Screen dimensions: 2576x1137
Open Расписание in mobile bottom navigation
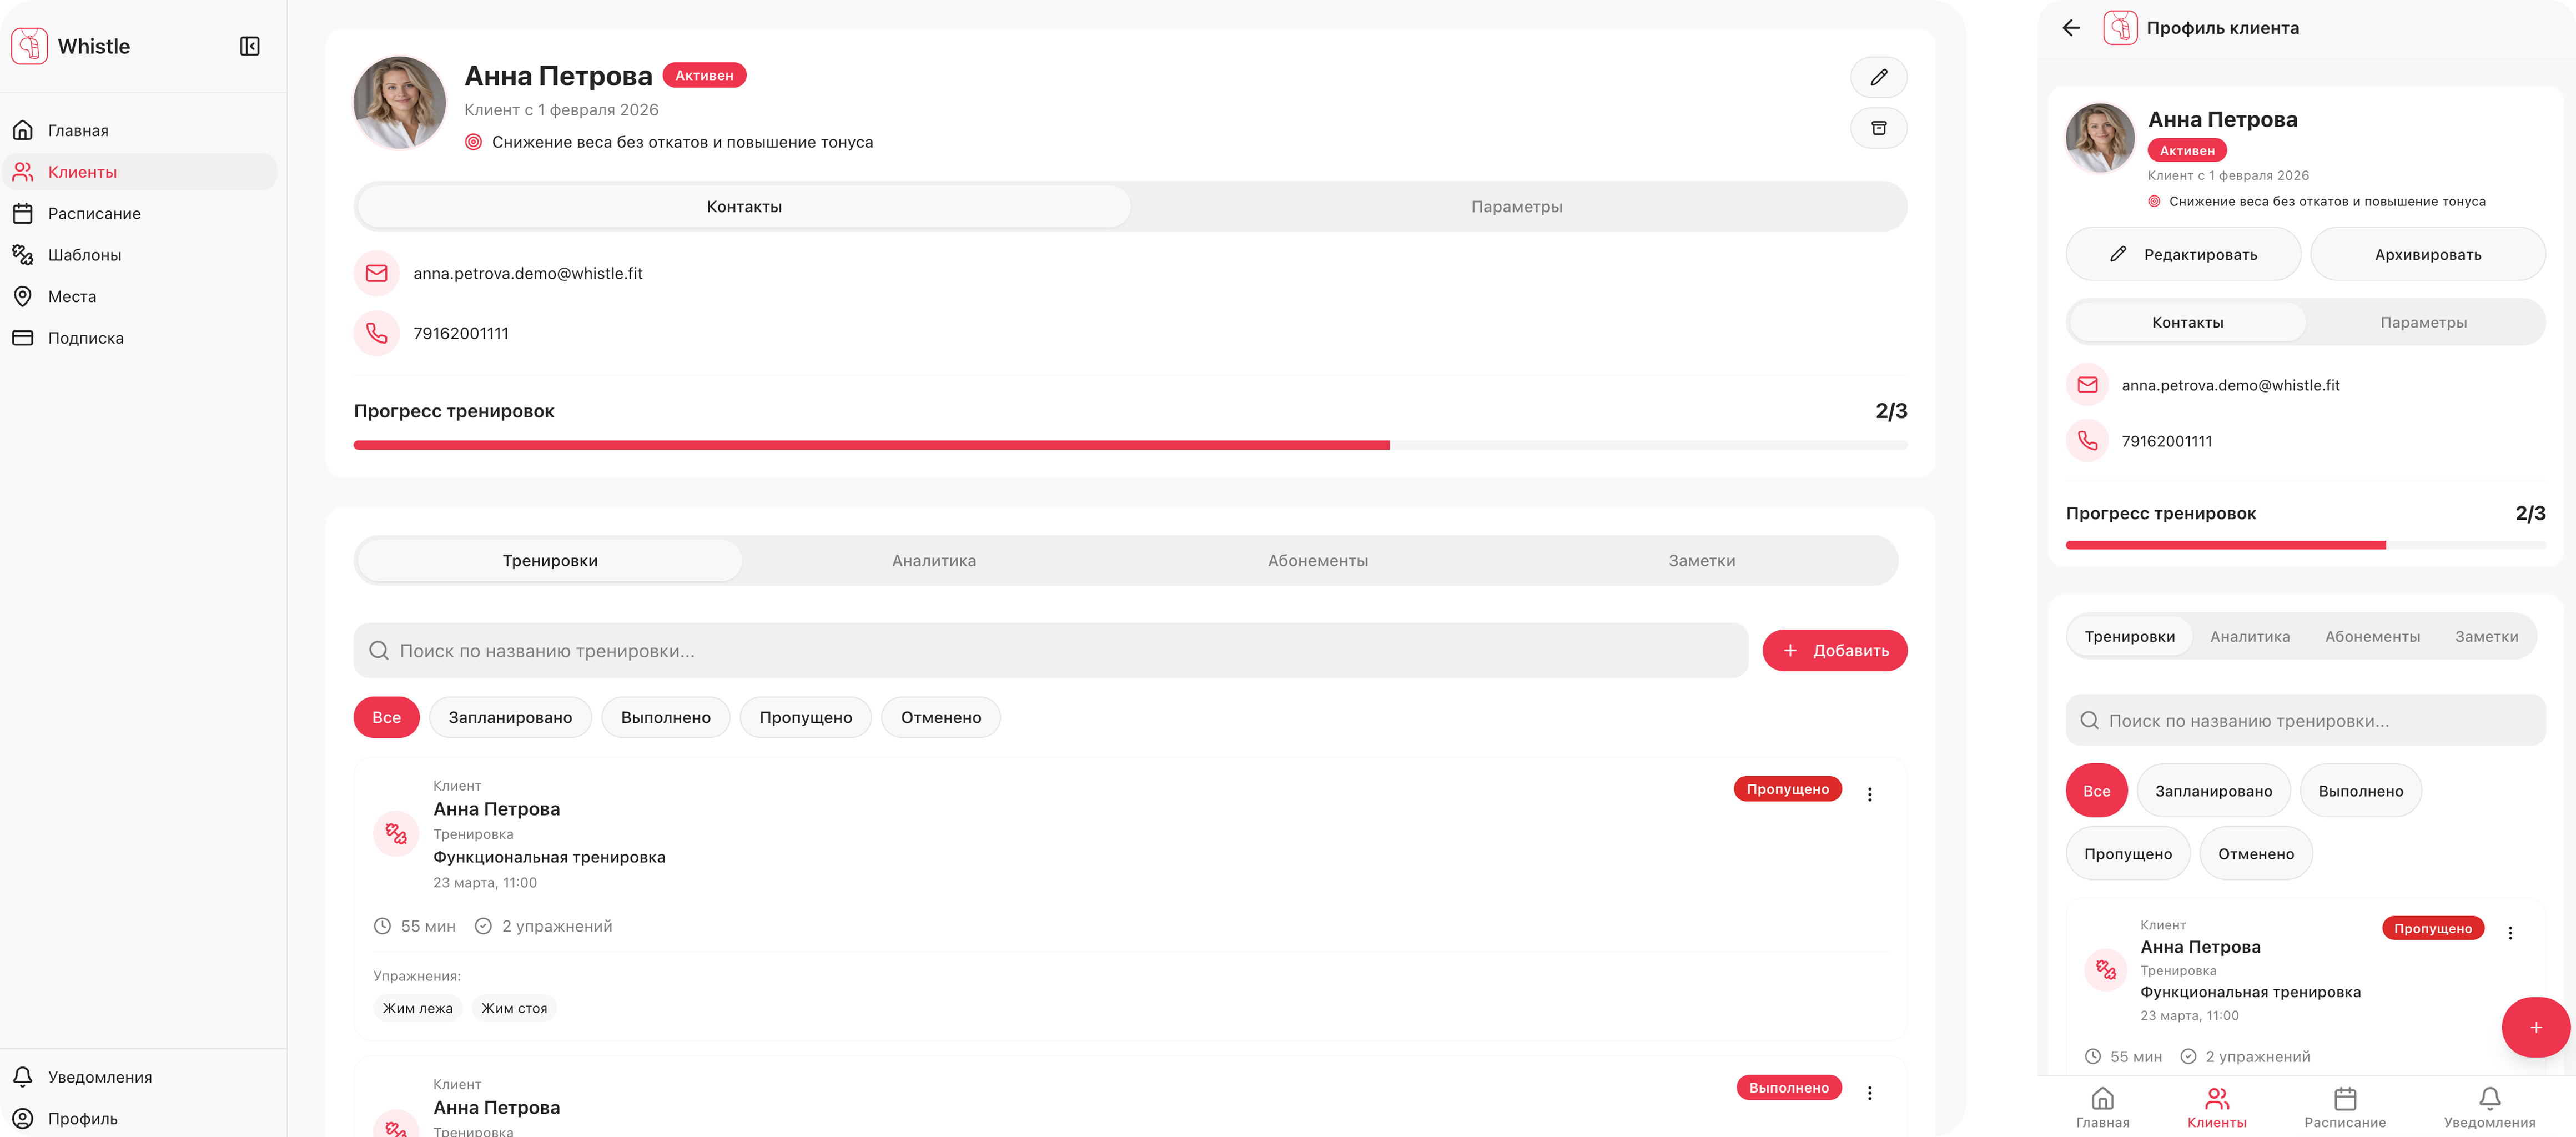[x=2344, y=1108]
